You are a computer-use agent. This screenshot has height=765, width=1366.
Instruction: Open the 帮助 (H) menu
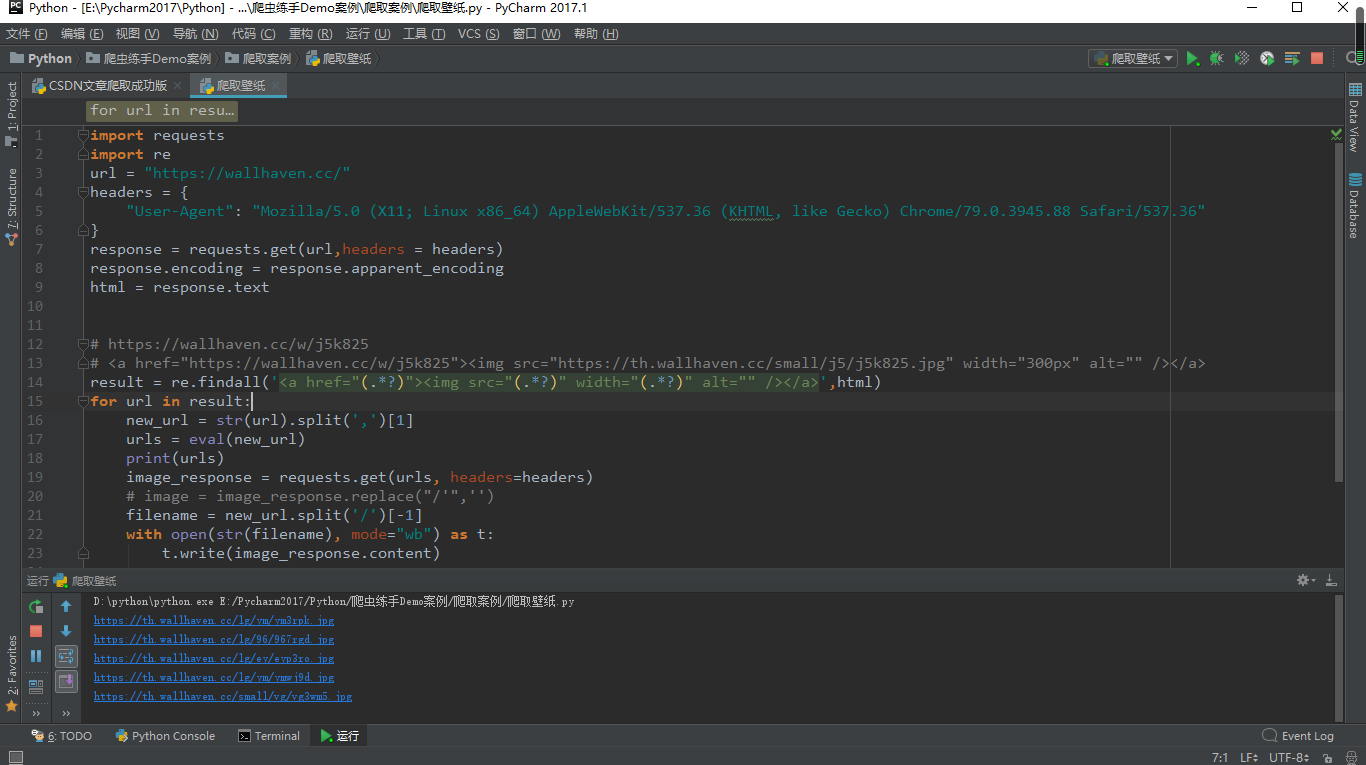[596, 34]
